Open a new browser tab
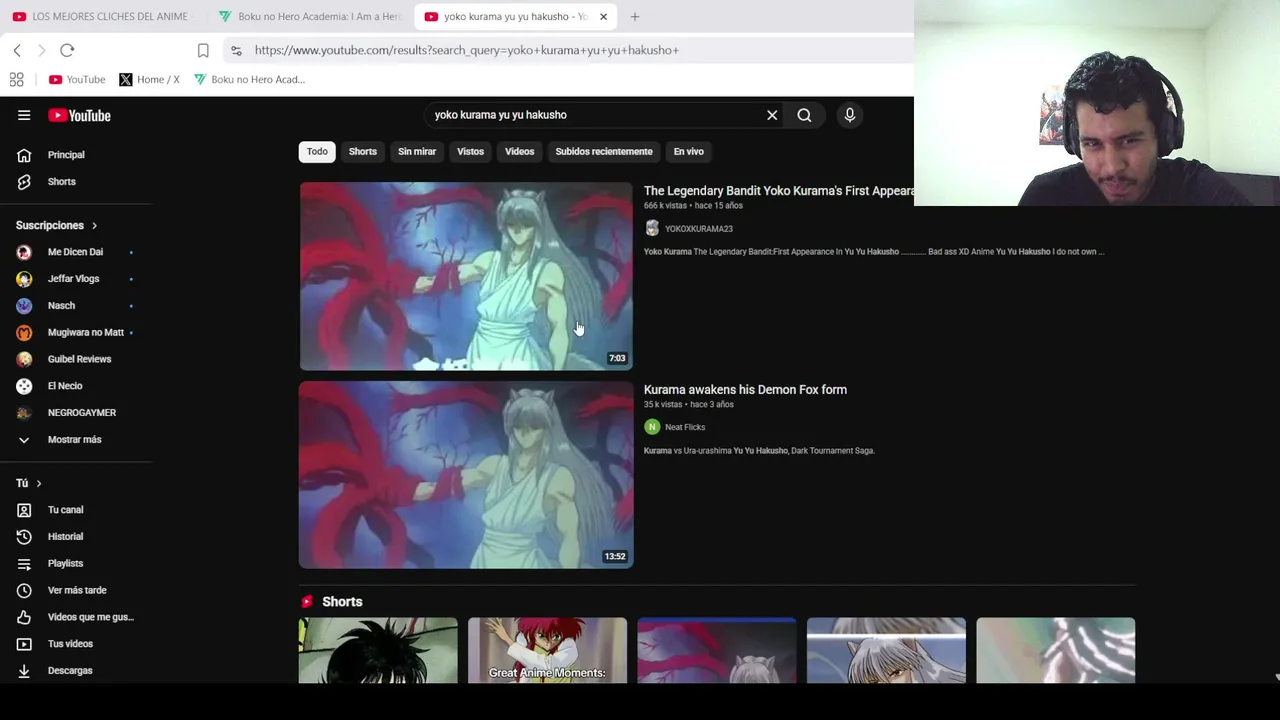 coord(635,16)
